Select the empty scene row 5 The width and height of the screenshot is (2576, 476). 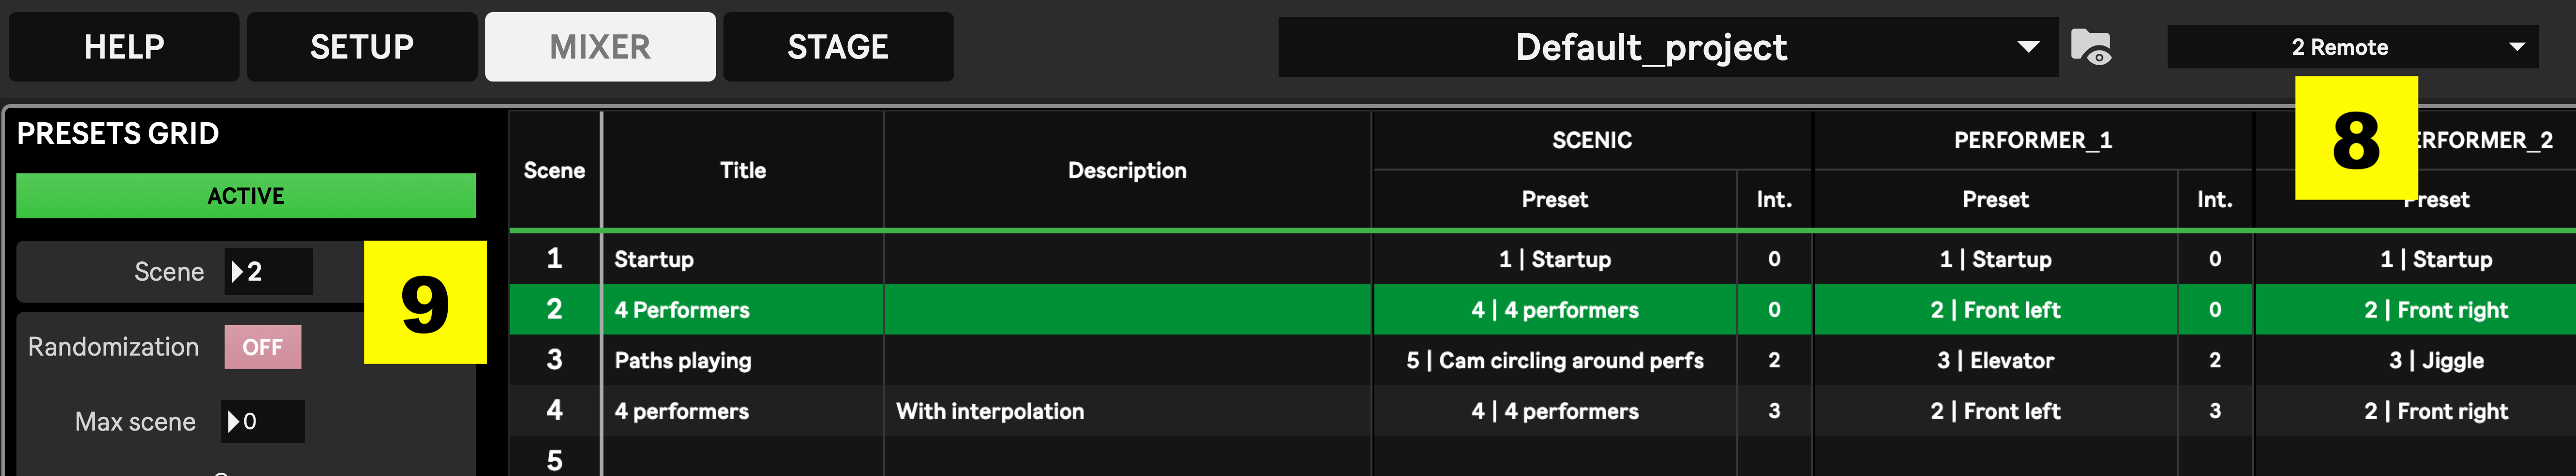[x=1542, y=458]
